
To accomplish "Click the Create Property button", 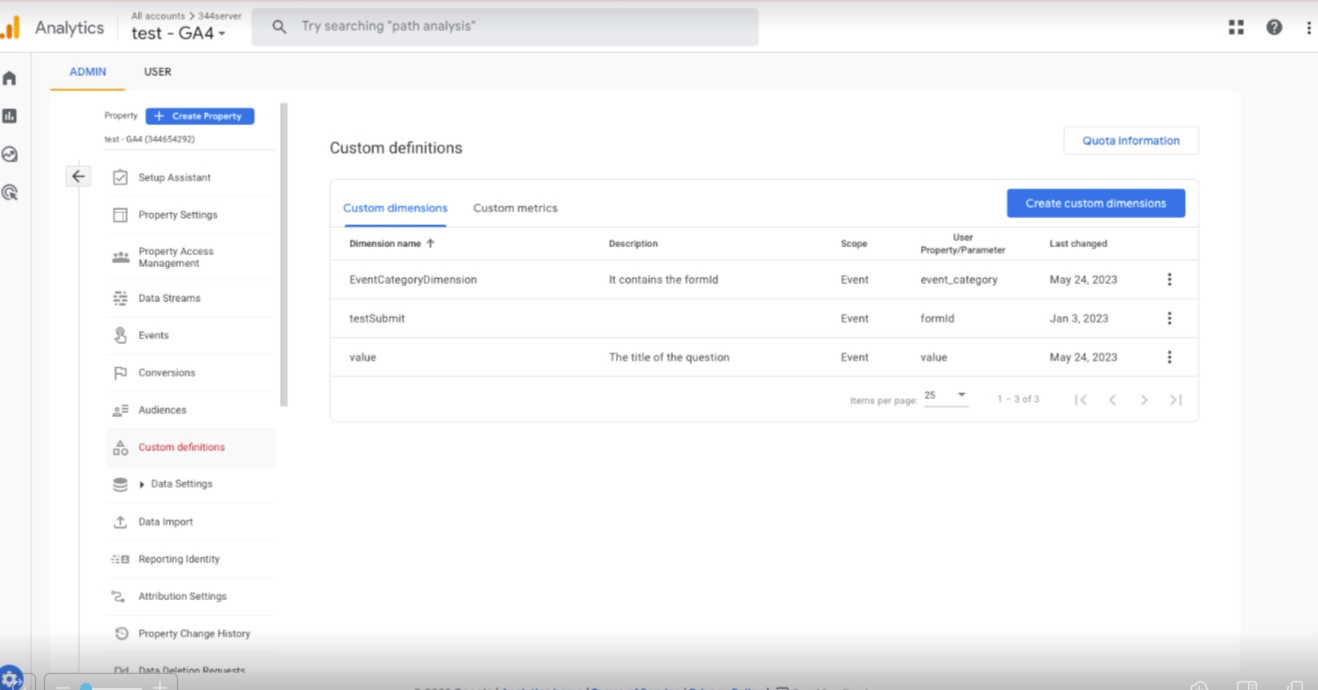I will (200, 116).
